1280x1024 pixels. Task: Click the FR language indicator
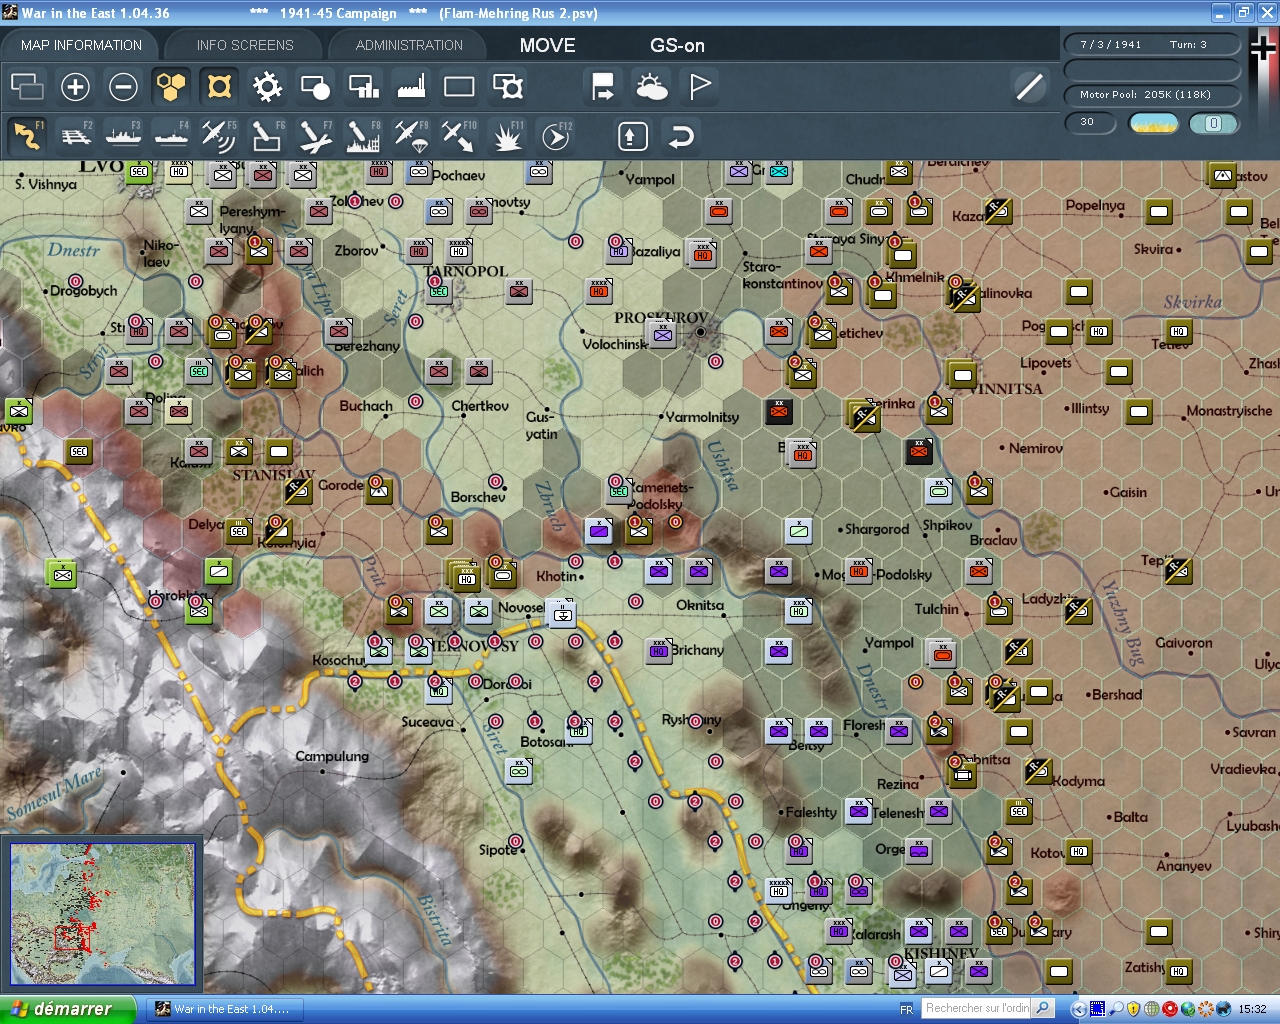point(906,1009)
